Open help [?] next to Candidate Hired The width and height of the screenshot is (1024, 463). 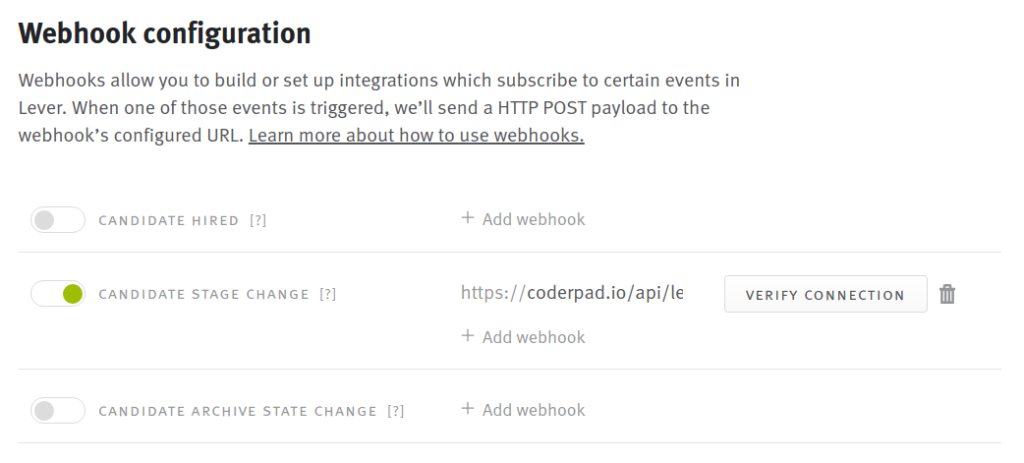258,221
